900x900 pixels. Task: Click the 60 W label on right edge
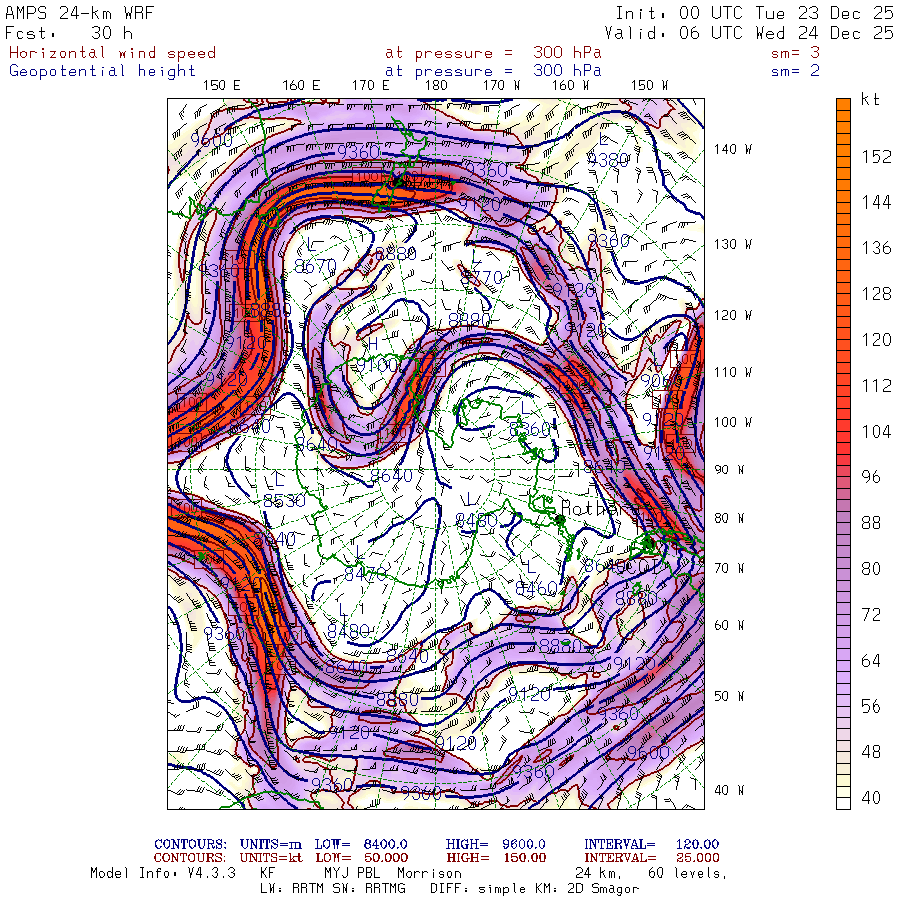(729, 625)
